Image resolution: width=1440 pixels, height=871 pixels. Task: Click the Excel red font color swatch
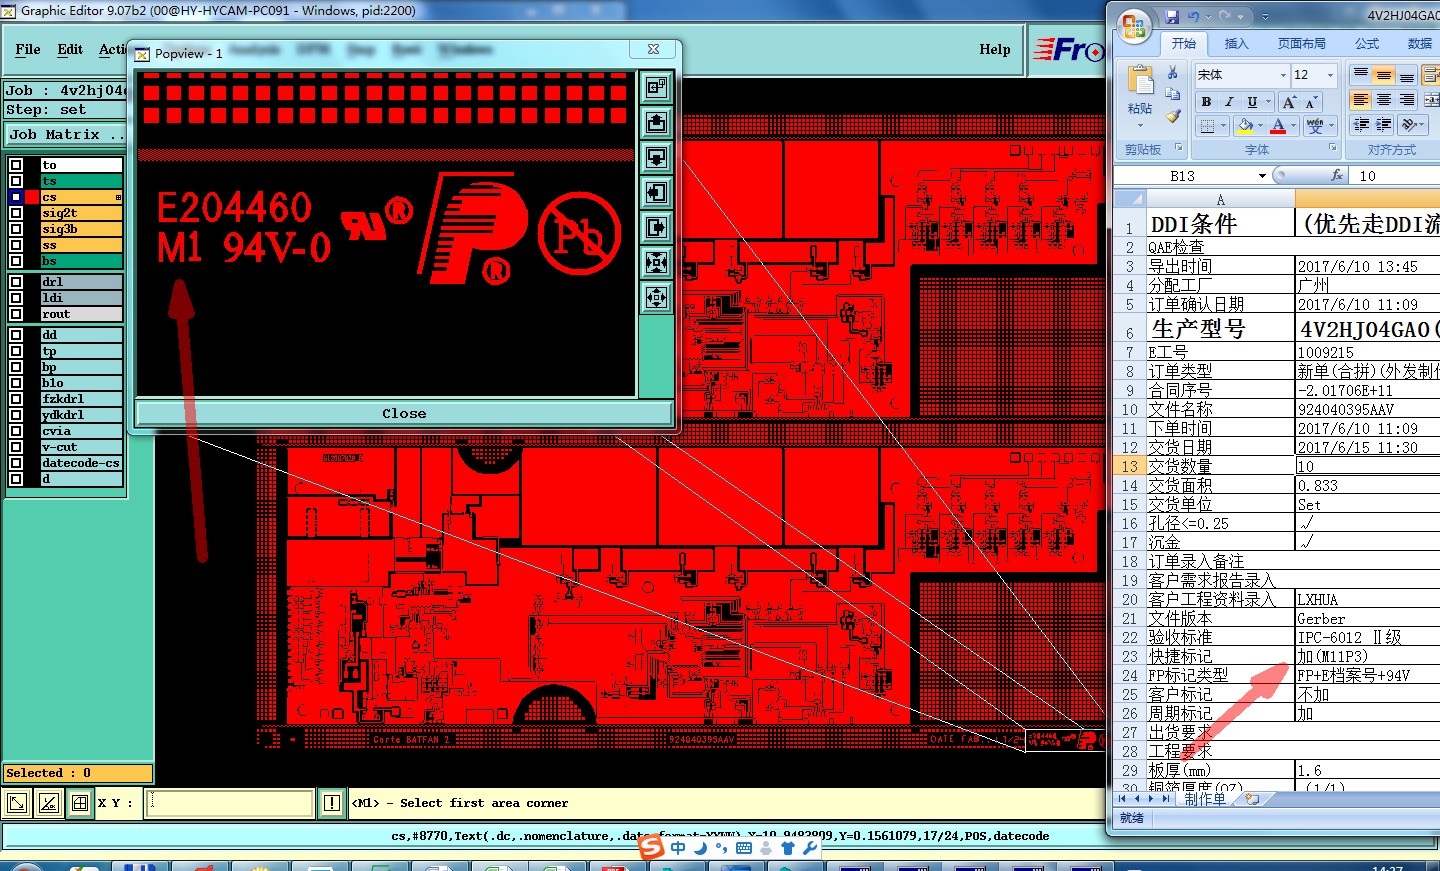(x=1278, y=126)
